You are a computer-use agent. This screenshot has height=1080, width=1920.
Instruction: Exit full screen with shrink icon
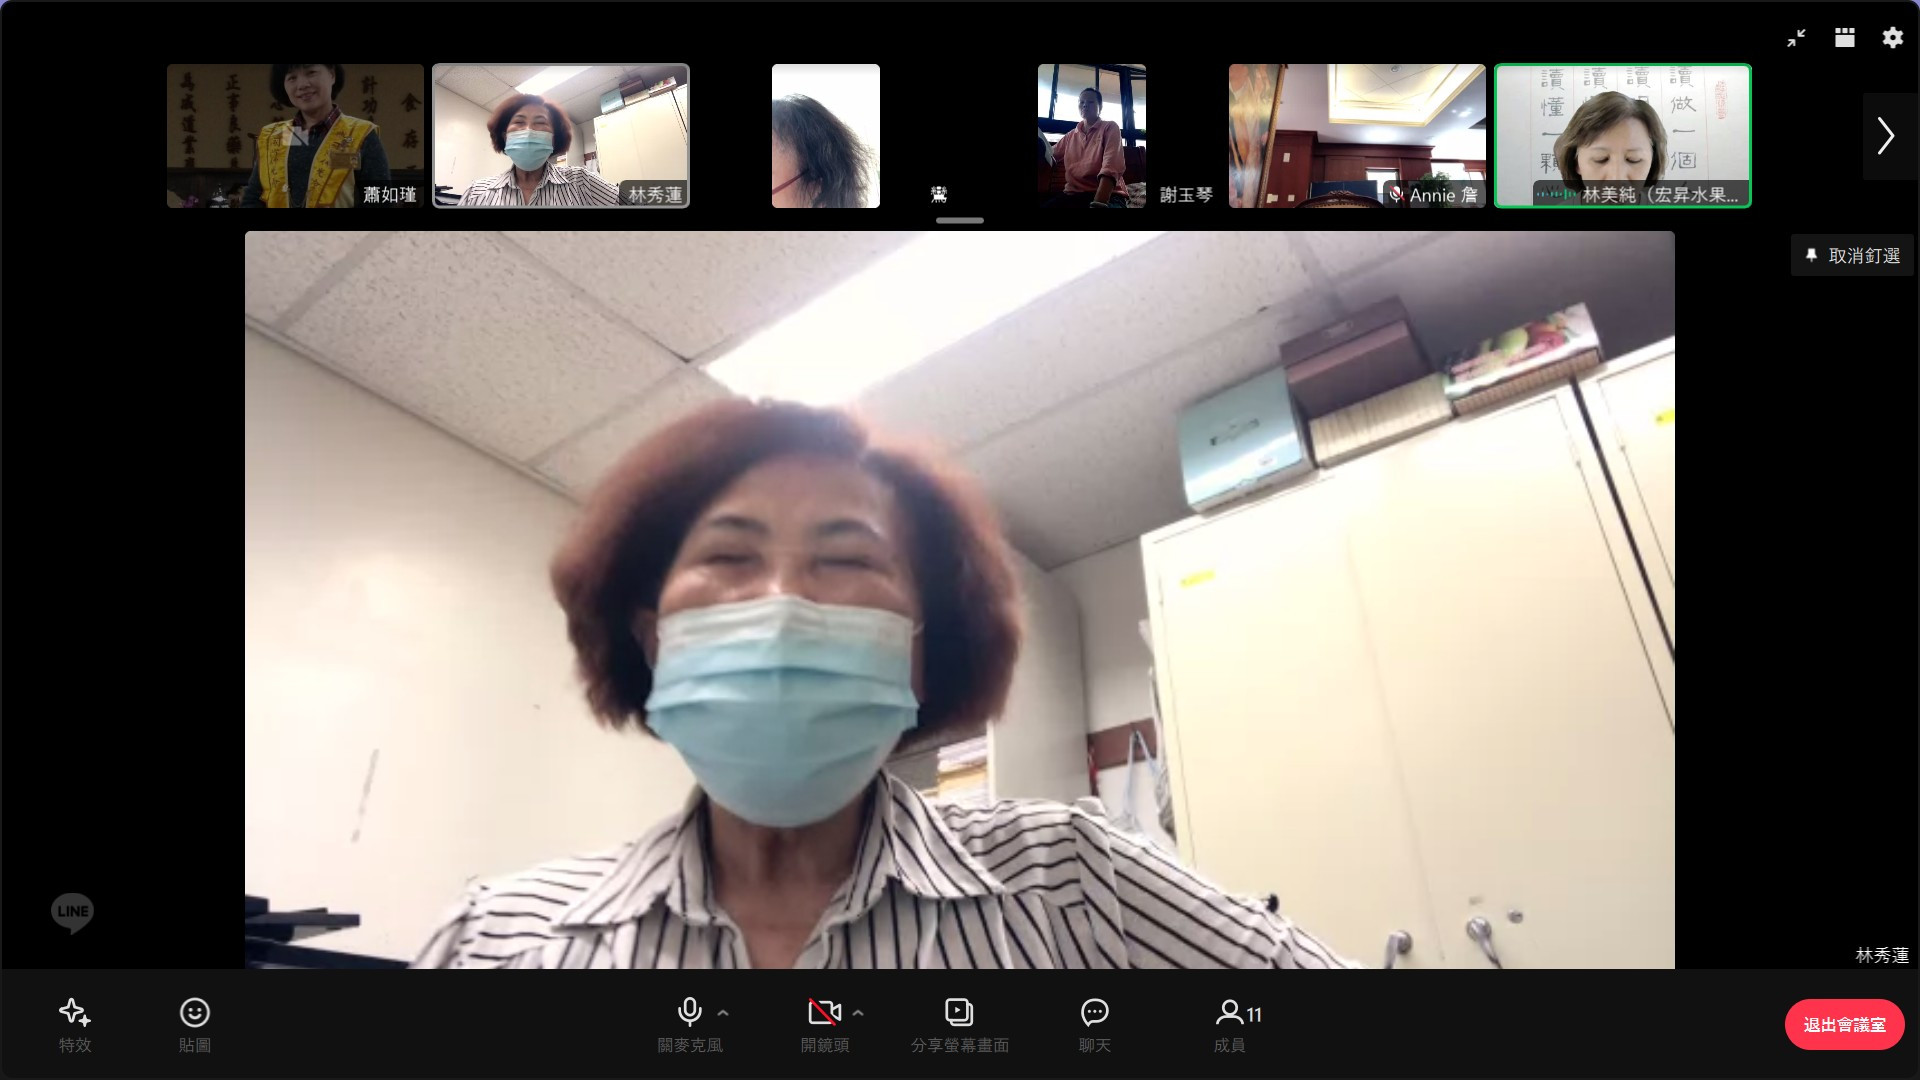coord(1796,38)
